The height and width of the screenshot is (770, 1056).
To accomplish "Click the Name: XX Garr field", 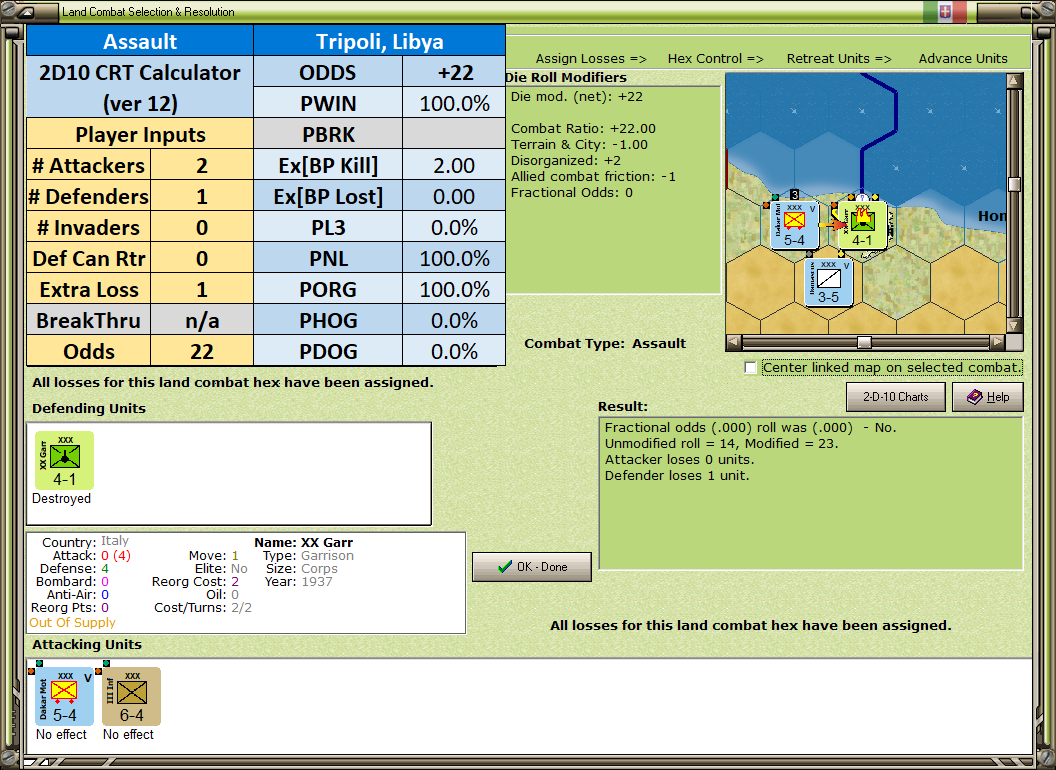I will [303, 542].
